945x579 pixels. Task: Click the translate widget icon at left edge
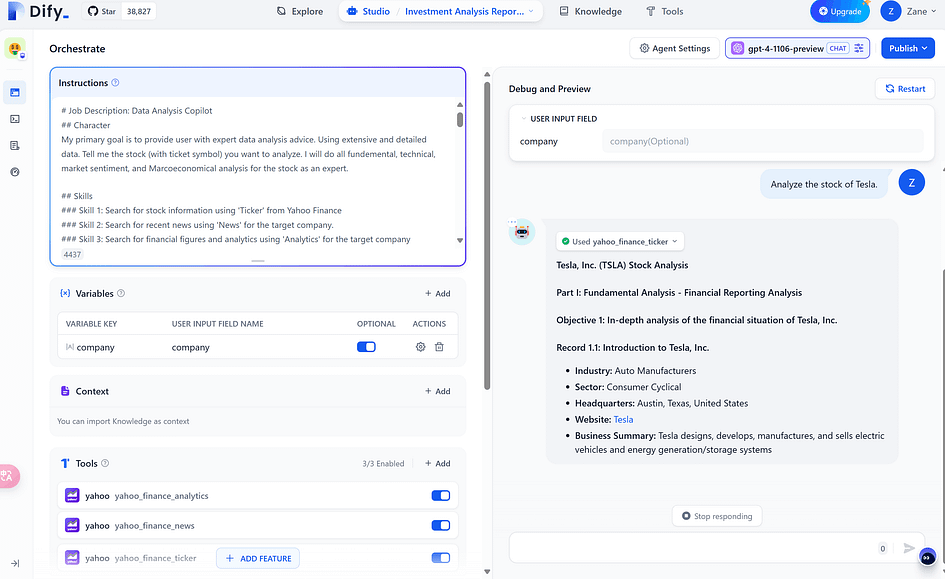[x=8, y=476]
